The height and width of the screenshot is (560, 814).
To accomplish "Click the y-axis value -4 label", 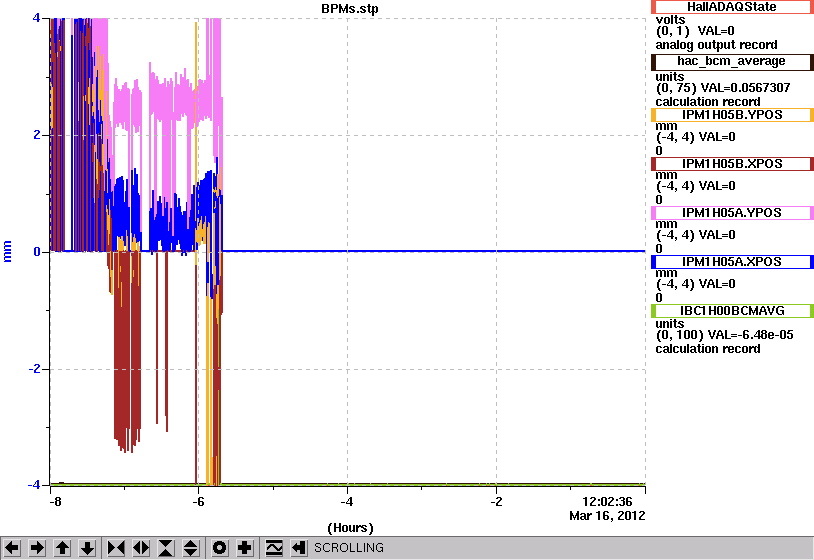I will [x=34, y=485].
